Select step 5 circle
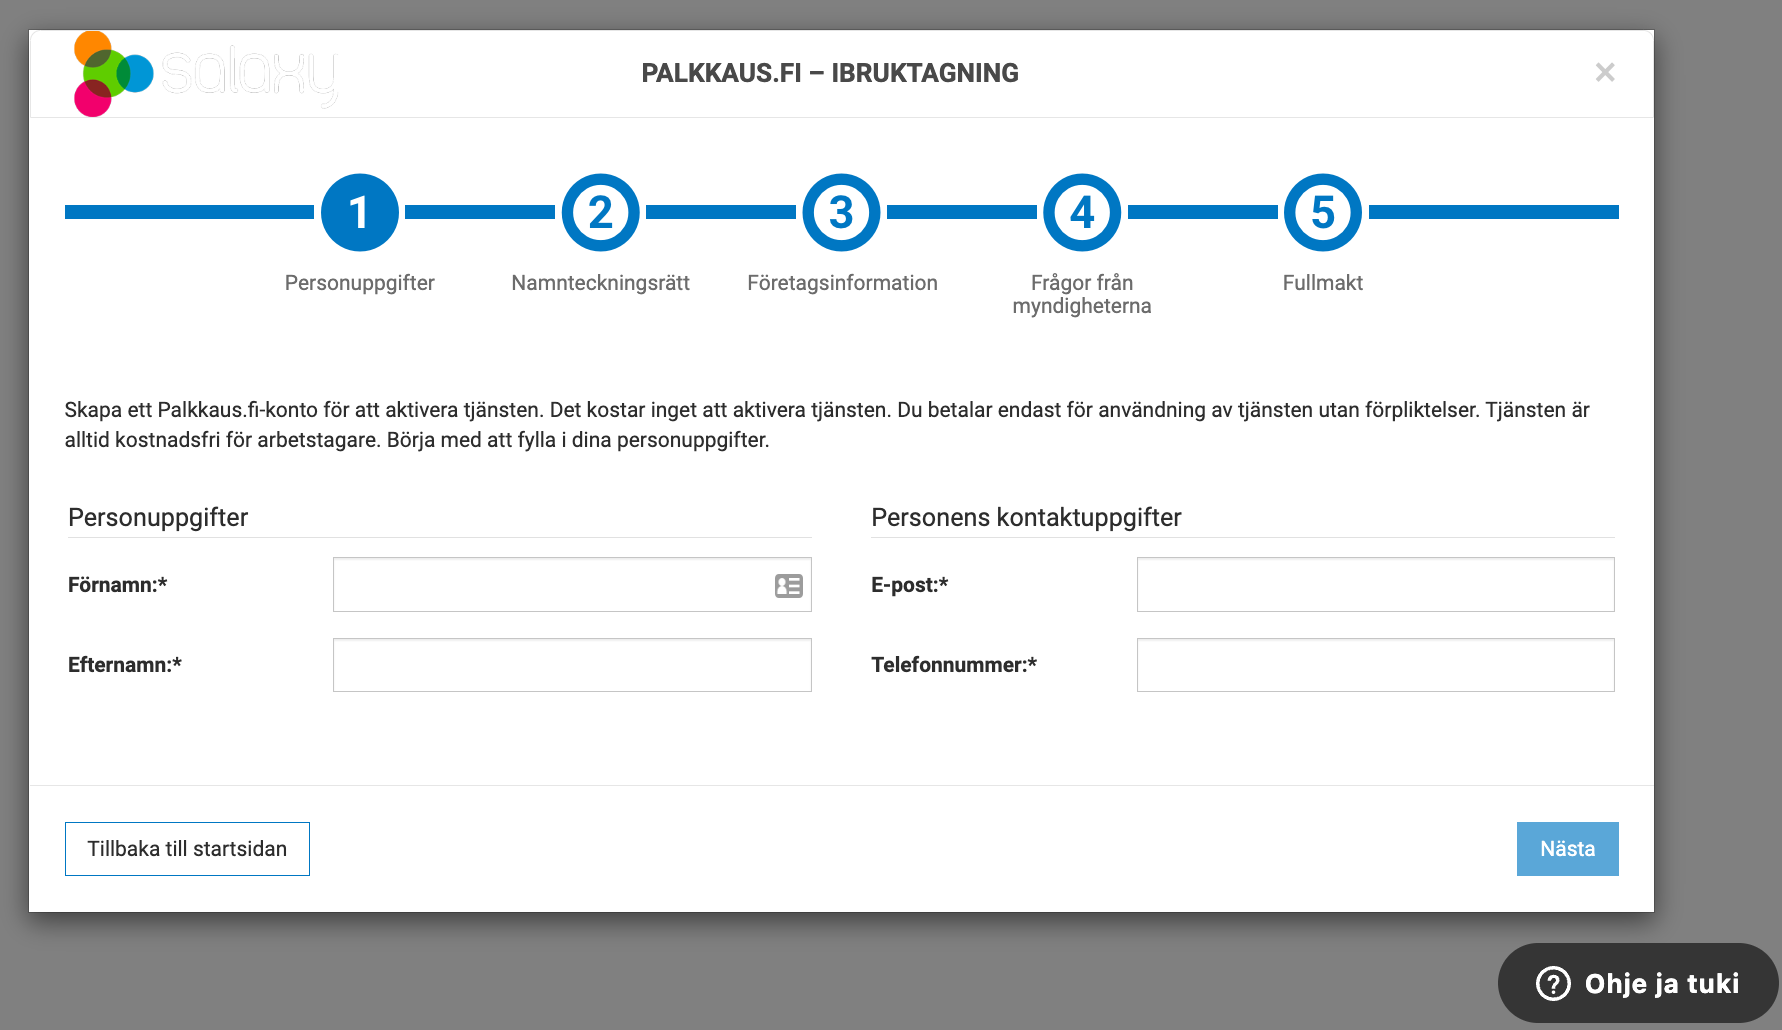The image size is (1782, 1030). pyautogui.click(x=1322, y=212)
